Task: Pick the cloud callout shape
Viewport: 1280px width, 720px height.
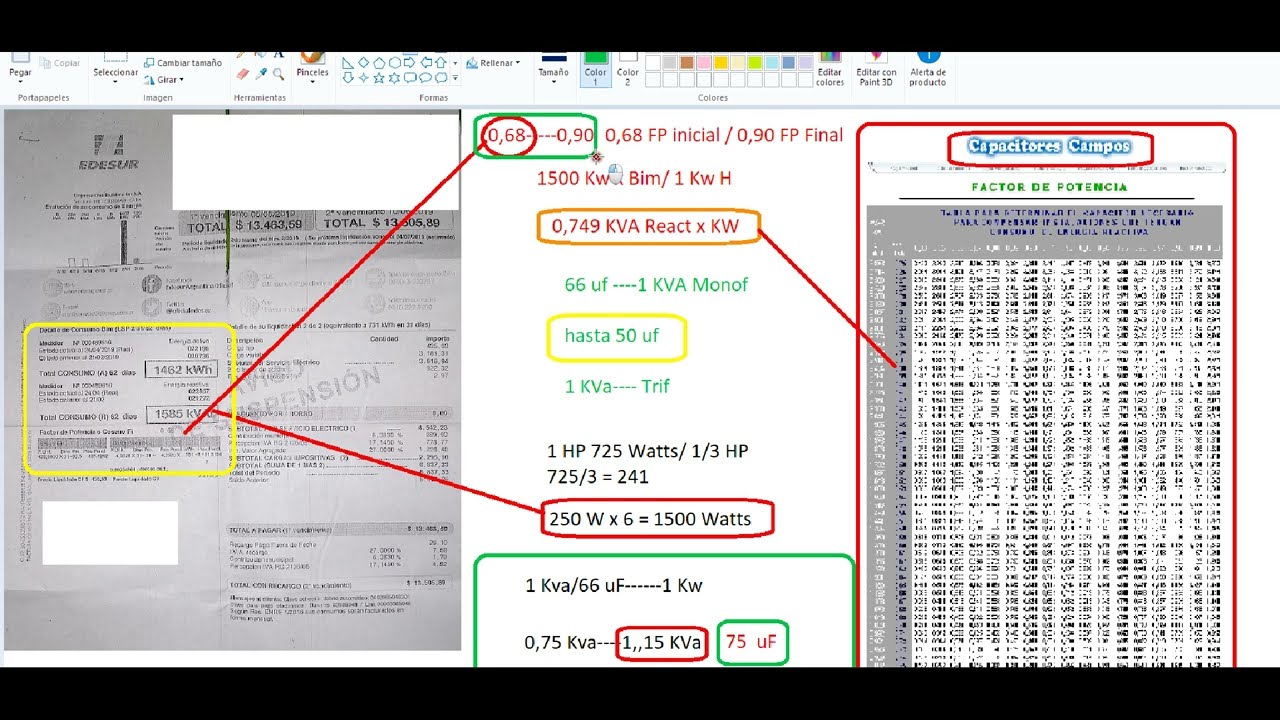Action: 441,78
